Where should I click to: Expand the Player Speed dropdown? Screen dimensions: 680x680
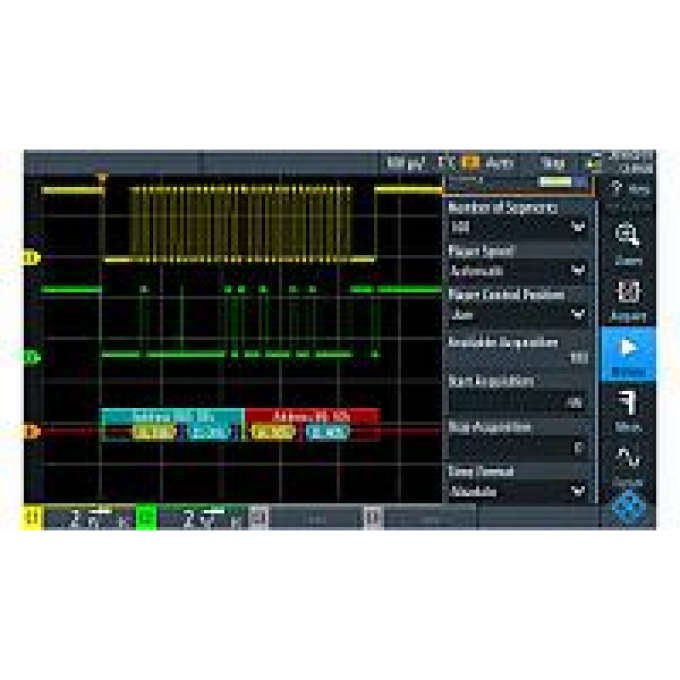point(518,271)
